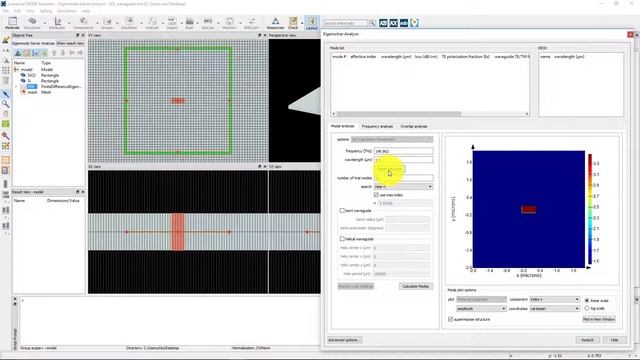Click the Plot in New Window button
Viewport: 640px width, 360px height.
tap(599, 319)
